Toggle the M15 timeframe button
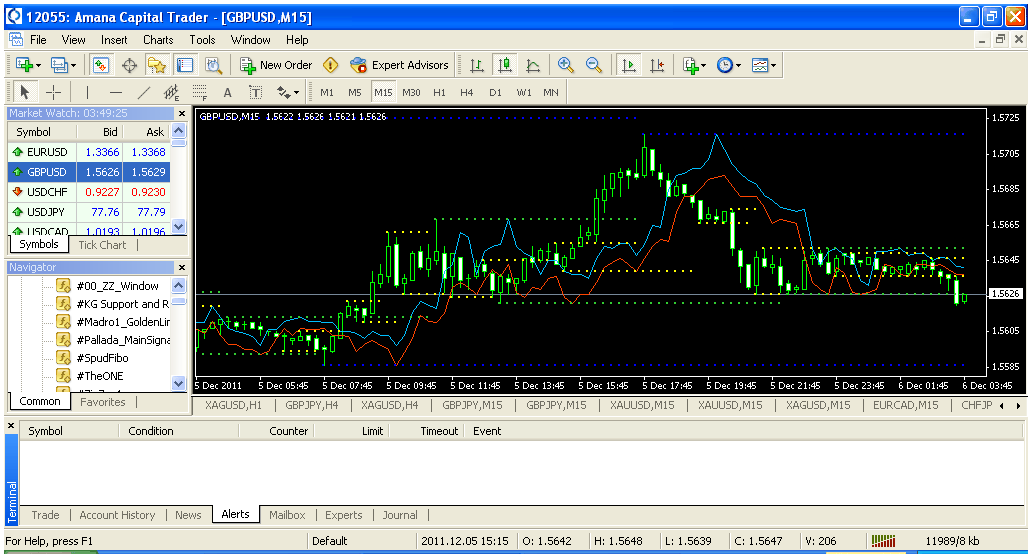The image size is (1032, 554). pyautogui.click(x=383, y=92)
